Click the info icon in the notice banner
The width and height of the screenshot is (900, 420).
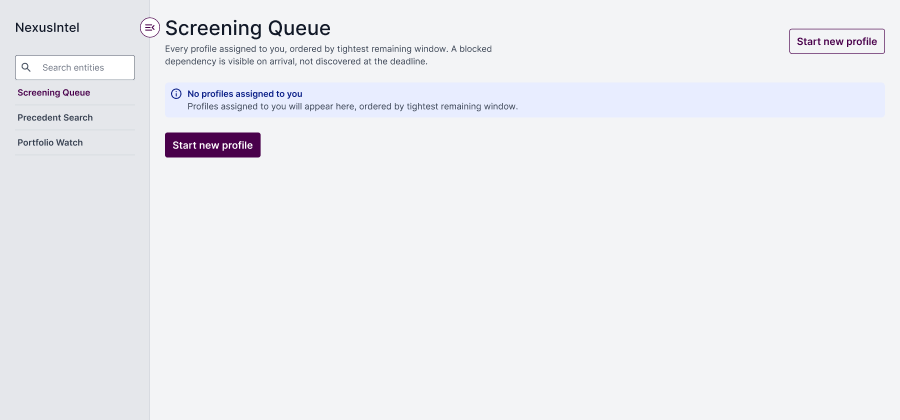(x=176, y=94)
